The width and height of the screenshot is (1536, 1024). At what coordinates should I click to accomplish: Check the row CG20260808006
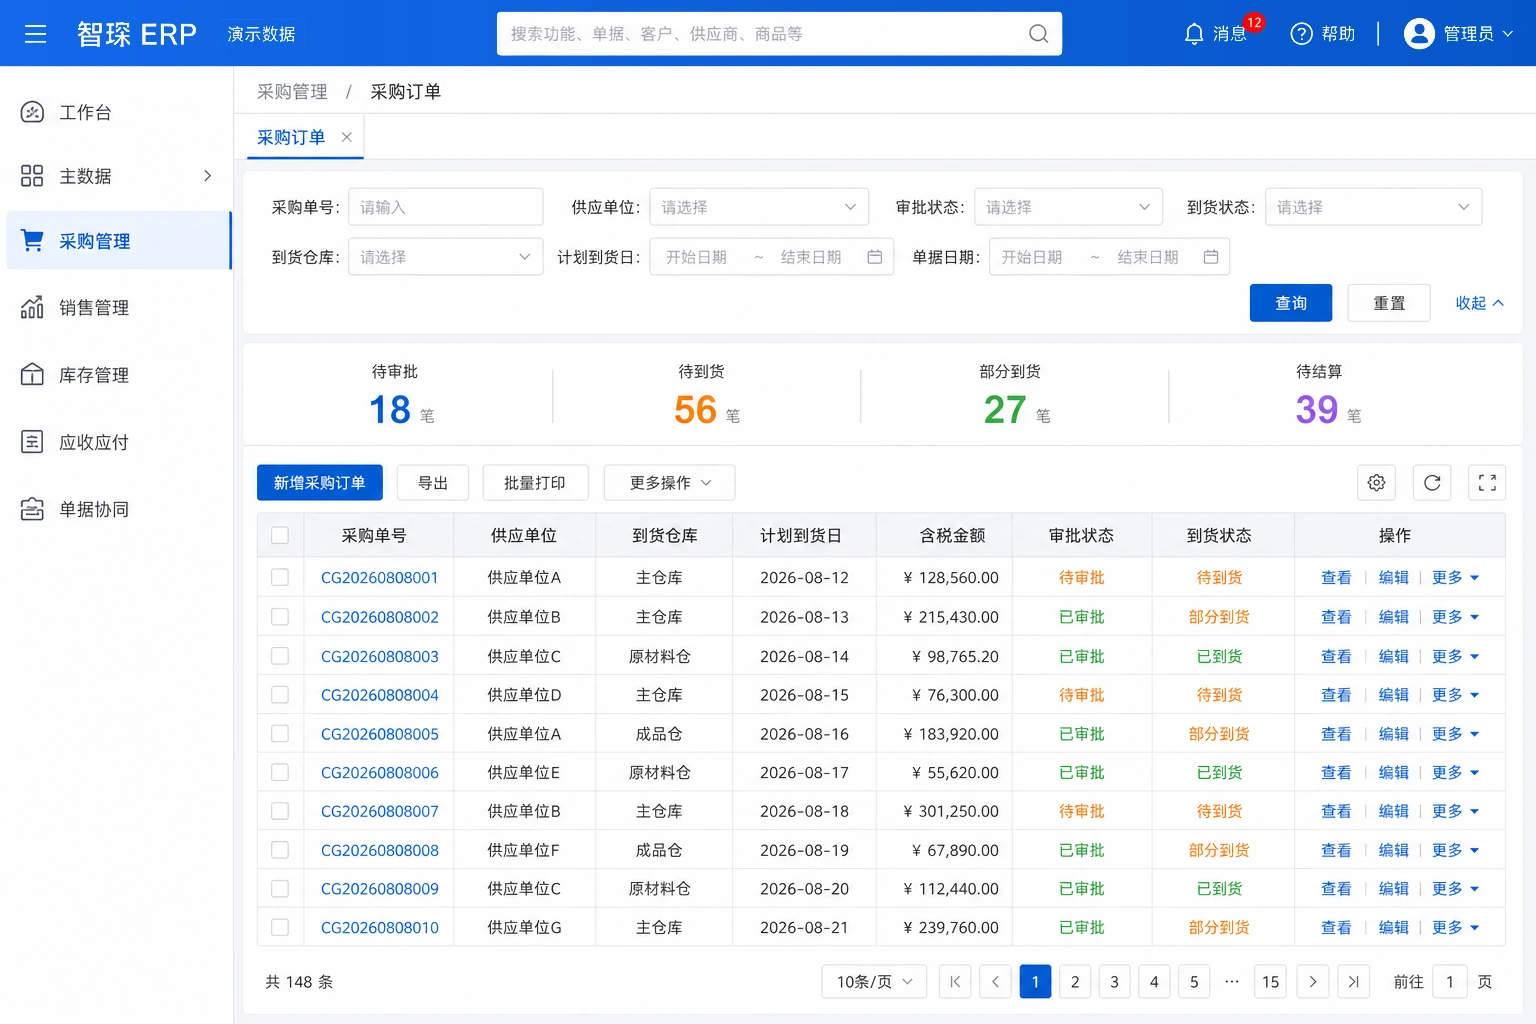coord(280,772)
